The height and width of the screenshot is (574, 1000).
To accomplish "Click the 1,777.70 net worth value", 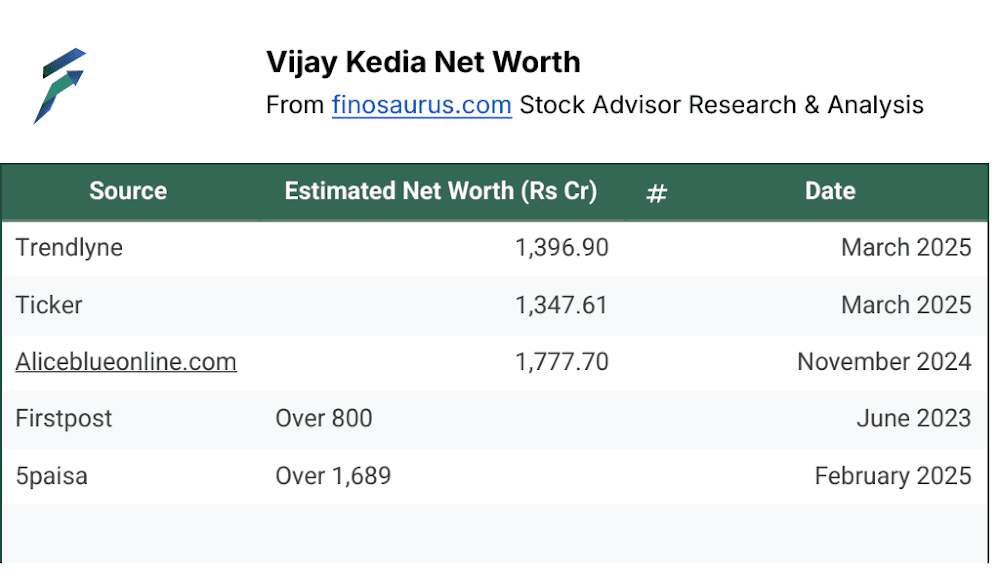I will (x=562, y=362).
